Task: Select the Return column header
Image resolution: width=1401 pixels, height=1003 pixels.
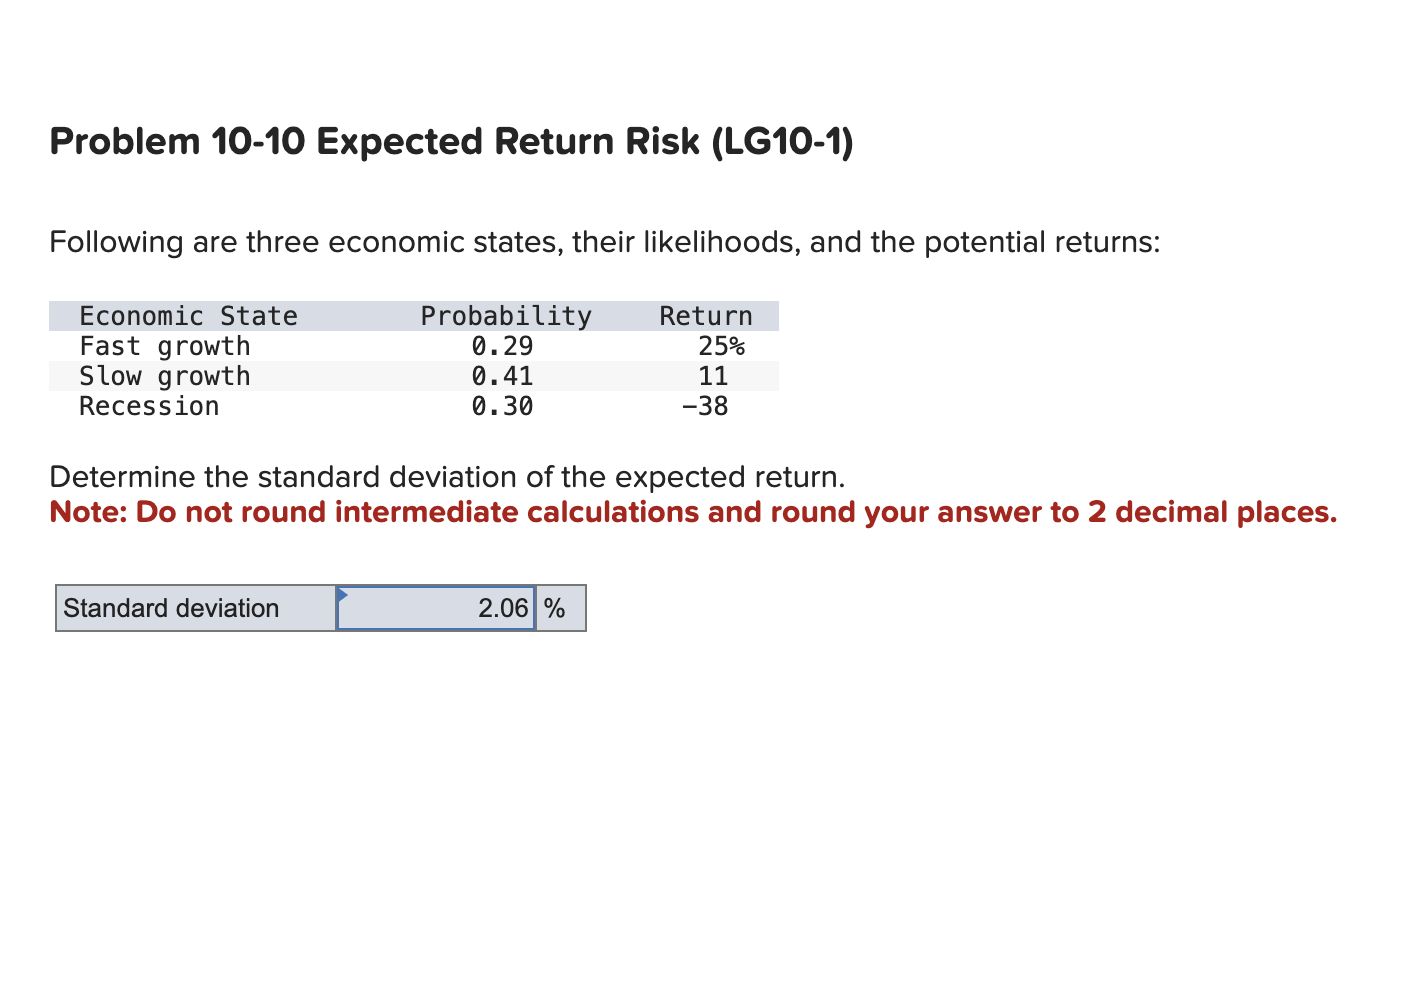Action: point(706,315)
